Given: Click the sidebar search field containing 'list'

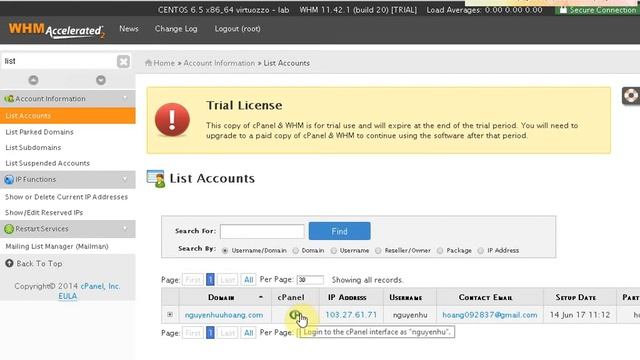Looking at the screenshot, I should [59, 61].
